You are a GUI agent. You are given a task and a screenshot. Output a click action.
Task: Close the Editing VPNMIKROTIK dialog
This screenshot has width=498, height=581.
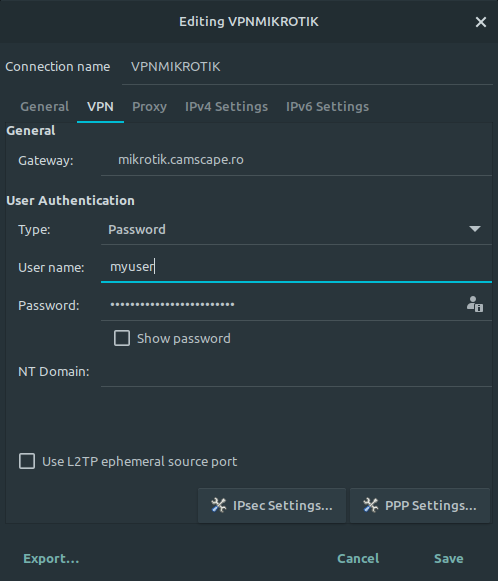click(x=481, y=22)
